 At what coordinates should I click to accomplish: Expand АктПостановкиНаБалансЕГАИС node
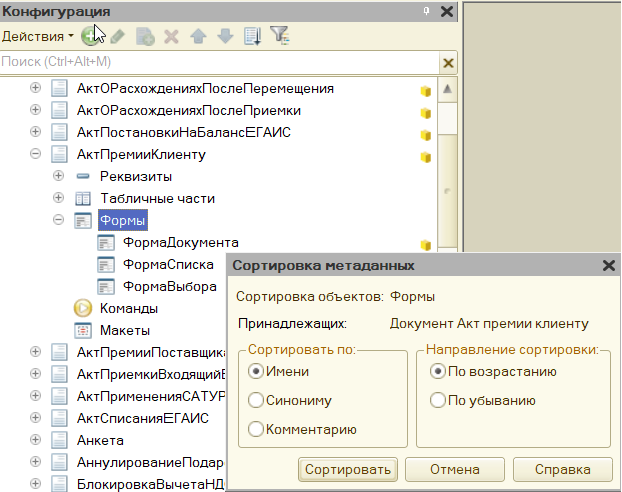[35, 131]
